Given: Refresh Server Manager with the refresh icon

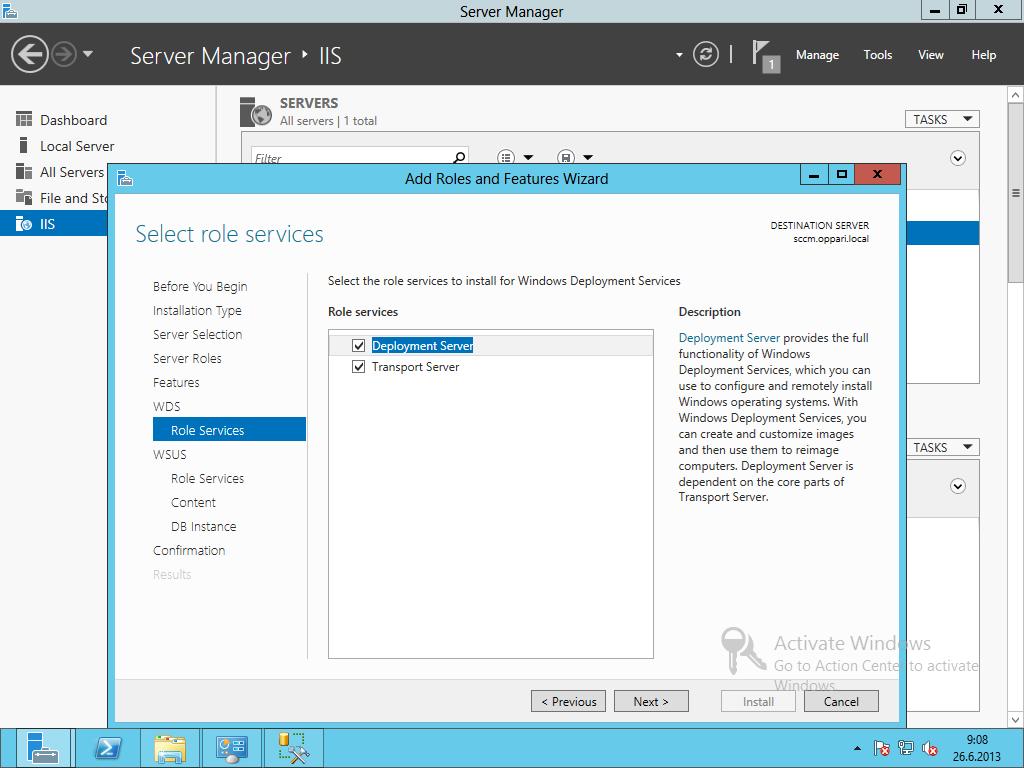Looking at the screenshot, I should [705, 54].
